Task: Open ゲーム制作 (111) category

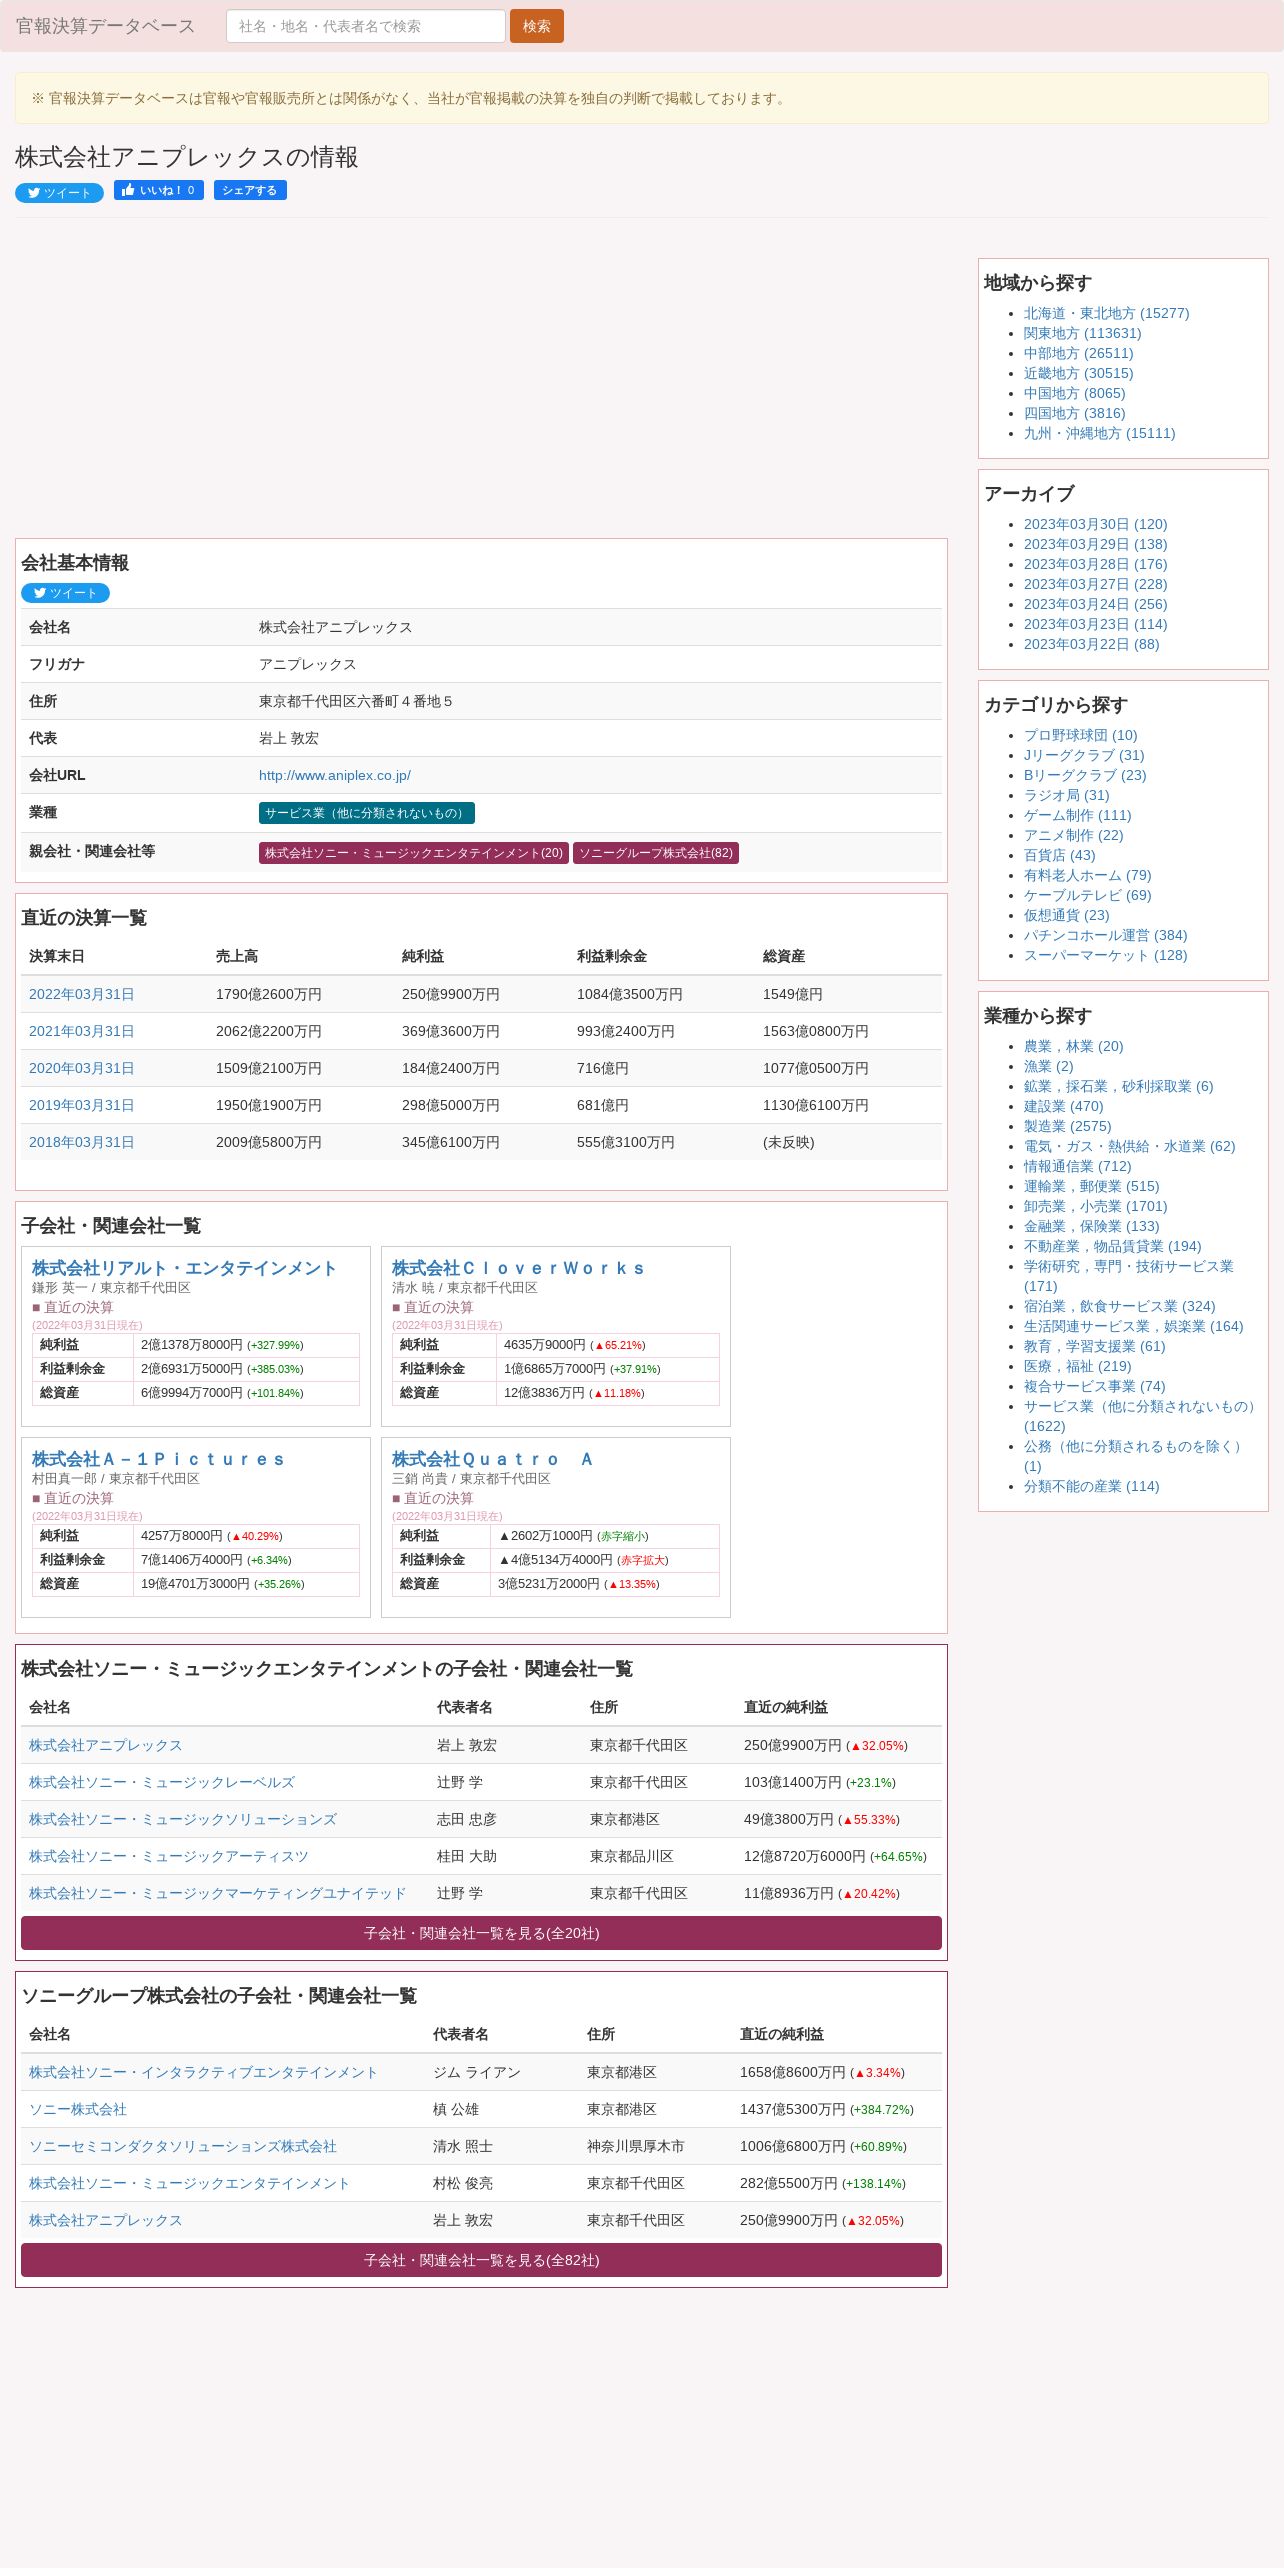Action: click(1077, 815)
